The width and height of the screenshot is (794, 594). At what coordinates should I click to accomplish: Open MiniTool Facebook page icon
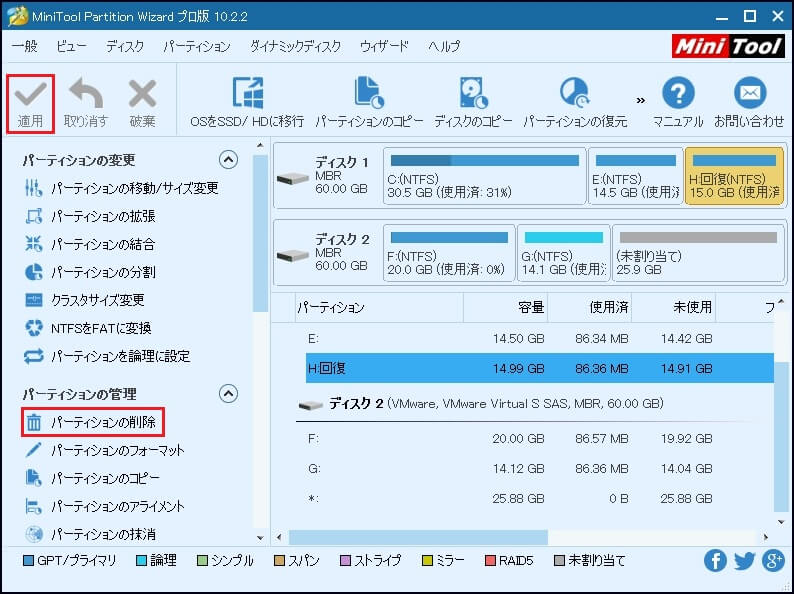715,561
